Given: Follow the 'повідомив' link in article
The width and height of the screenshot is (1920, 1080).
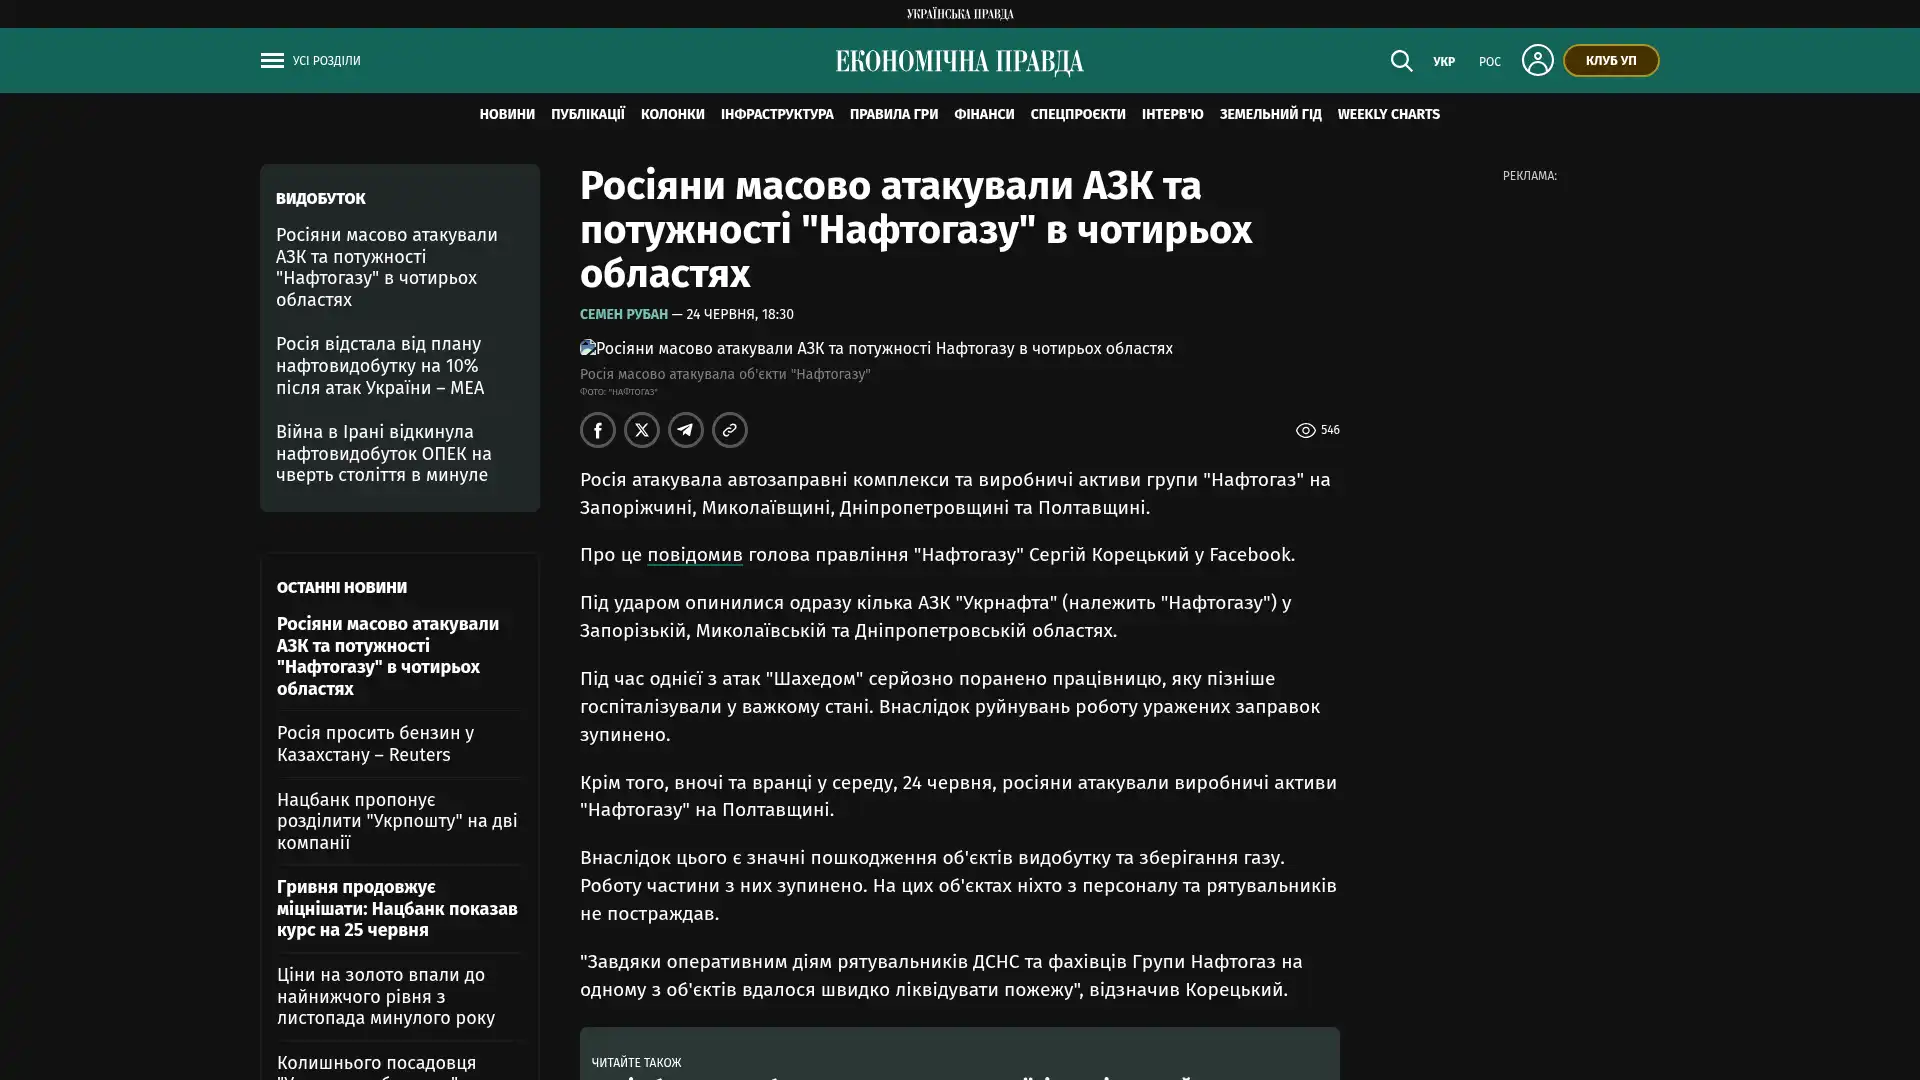Looking at the screenshot, I should point(695,555).
